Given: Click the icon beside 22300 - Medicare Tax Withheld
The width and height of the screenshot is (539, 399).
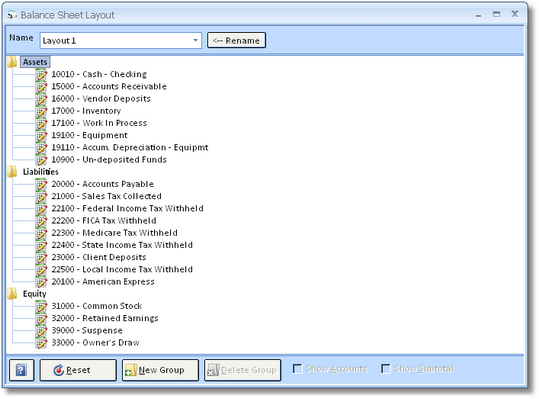Looking at the screenshot, I should coord(41,233).
